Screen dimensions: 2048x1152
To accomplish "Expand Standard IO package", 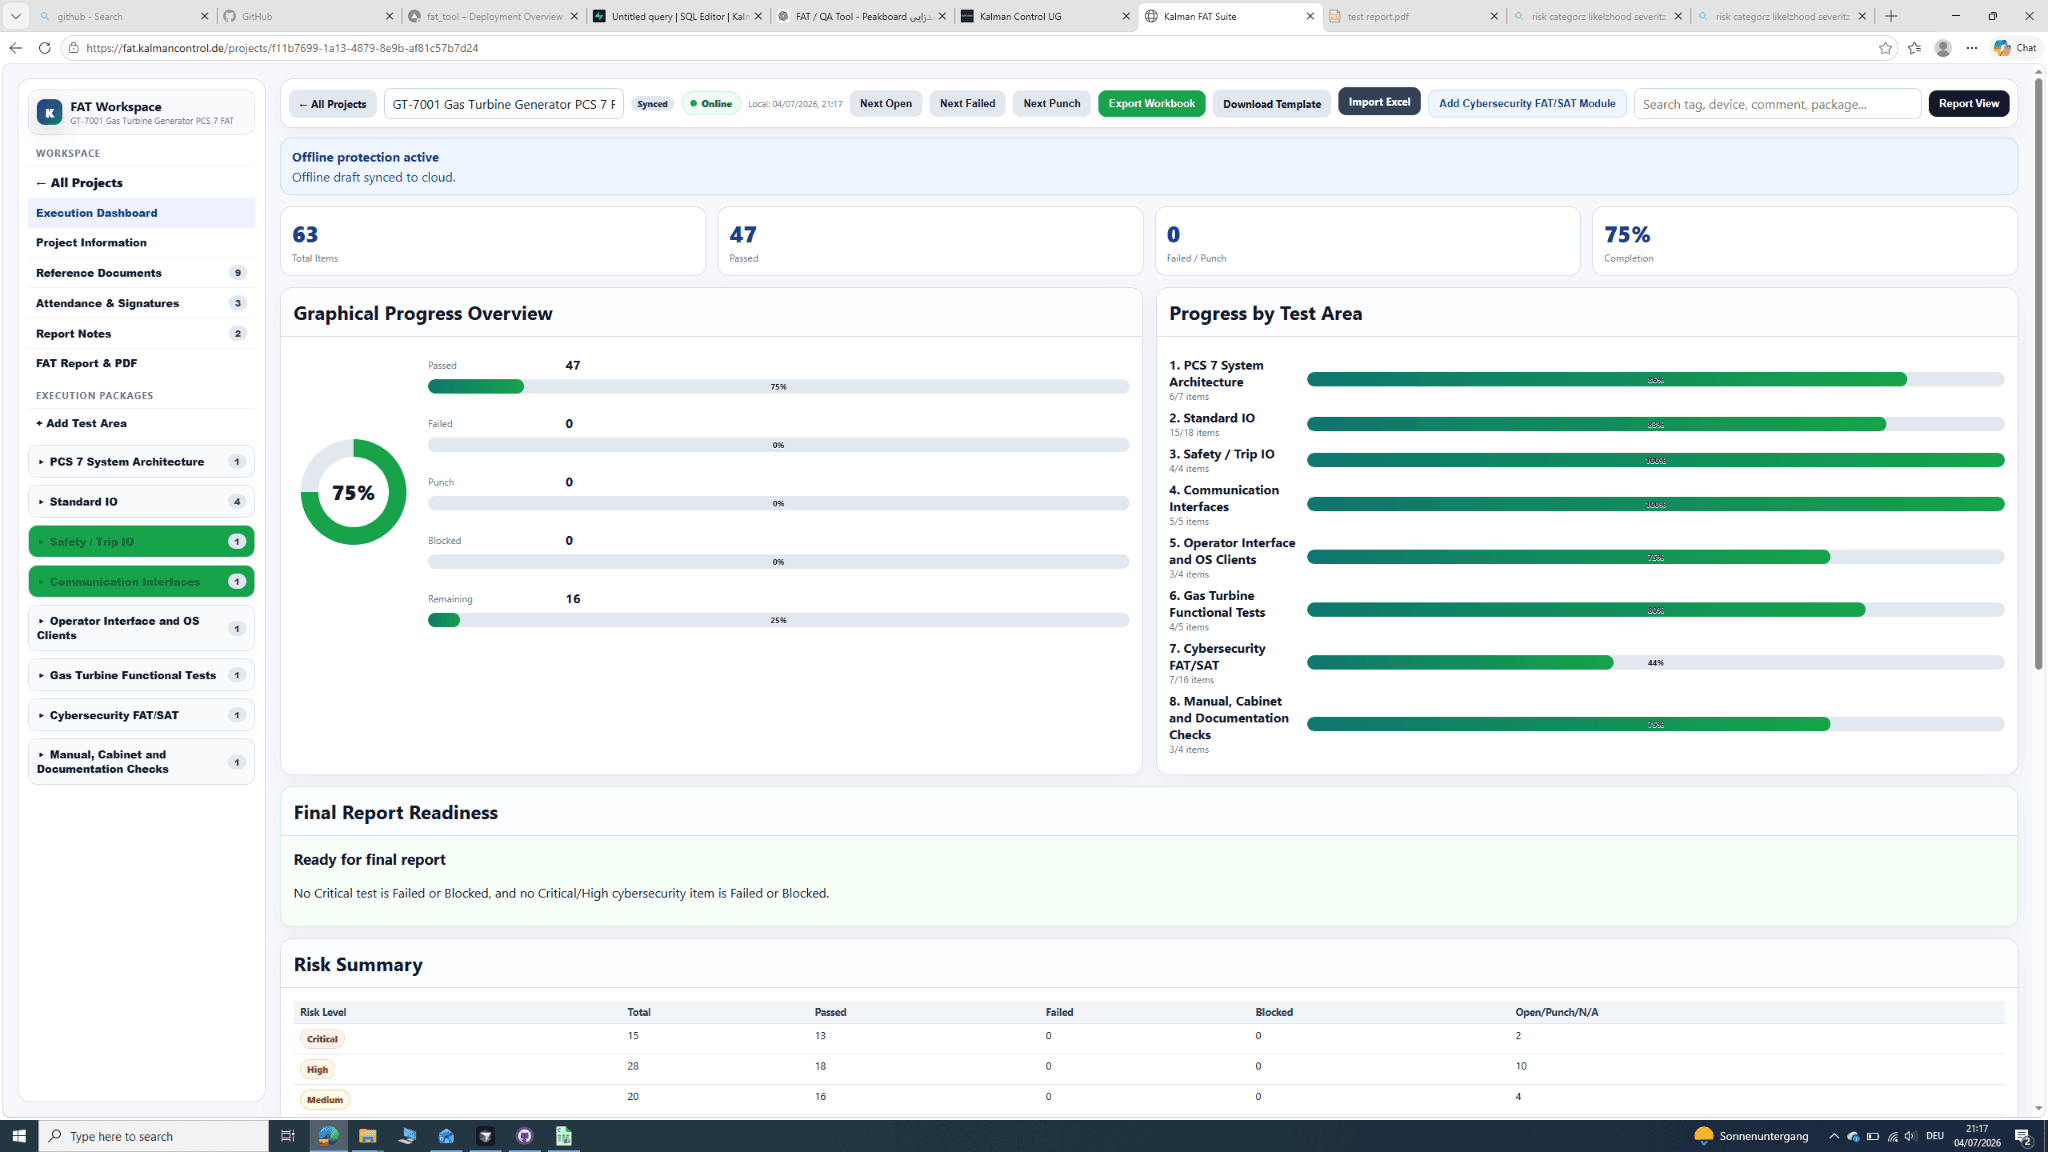I will [141, 502].
